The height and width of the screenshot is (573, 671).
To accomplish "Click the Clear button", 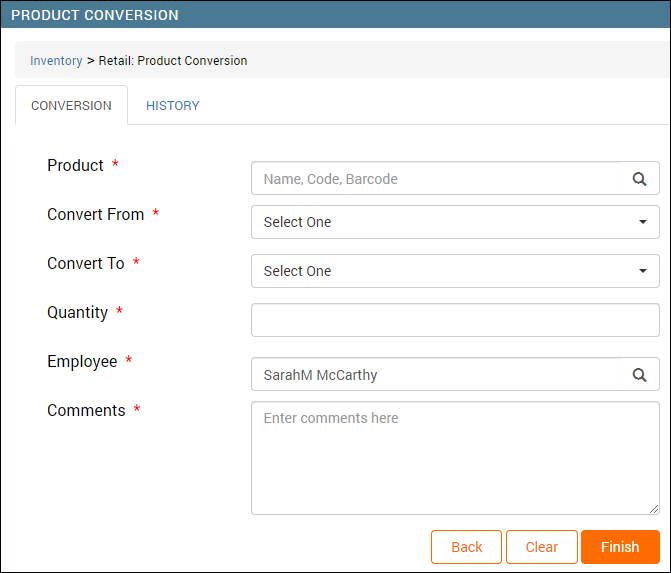I will coord(542,547).
